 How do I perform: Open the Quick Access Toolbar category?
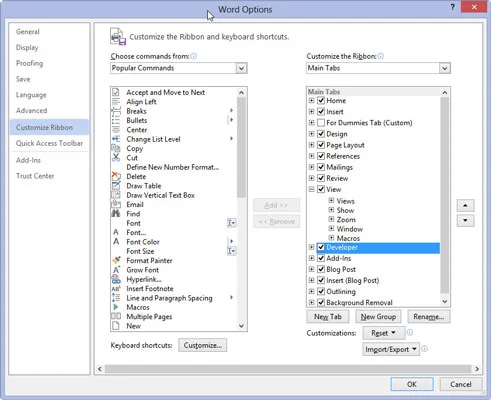pyautogui.click(x=49, y=143)
